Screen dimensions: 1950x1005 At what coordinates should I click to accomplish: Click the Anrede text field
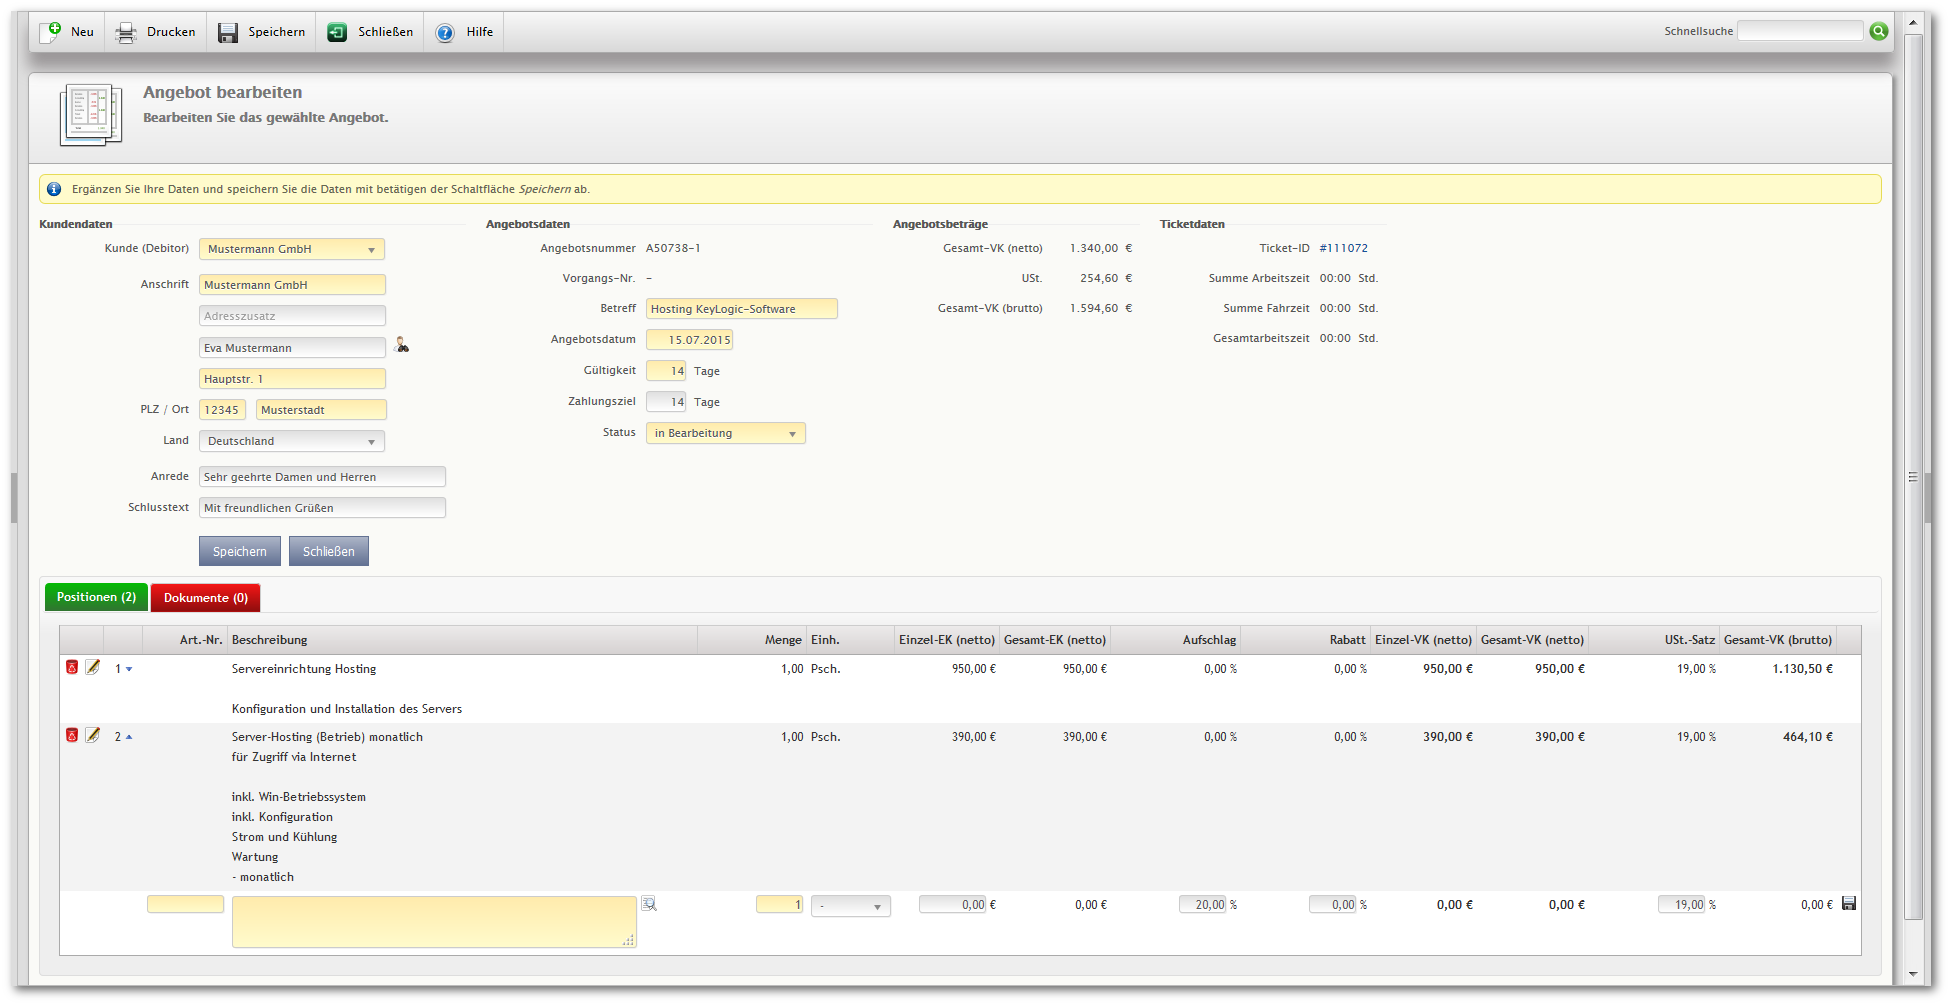tap(322, 477)
